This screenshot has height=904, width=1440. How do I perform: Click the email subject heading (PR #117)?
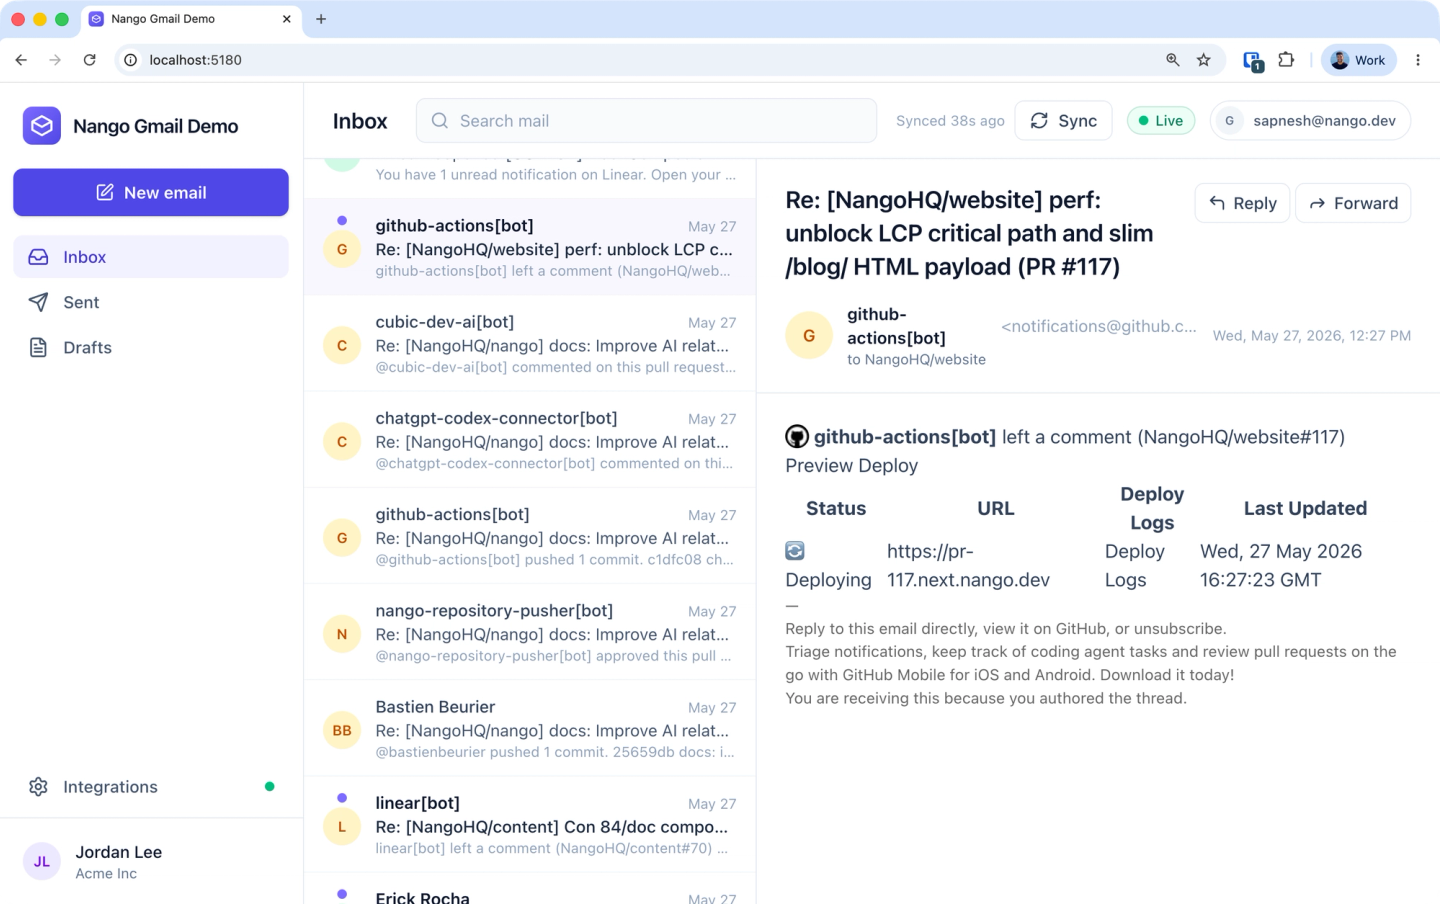click(969, 233)
